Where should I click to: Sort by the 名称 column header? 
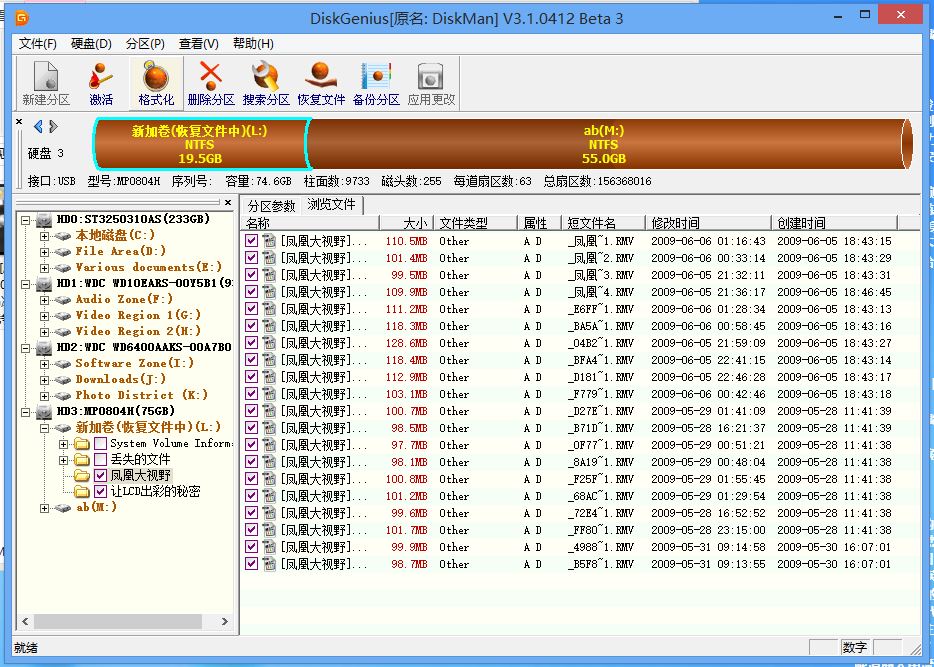click(310, 223)
